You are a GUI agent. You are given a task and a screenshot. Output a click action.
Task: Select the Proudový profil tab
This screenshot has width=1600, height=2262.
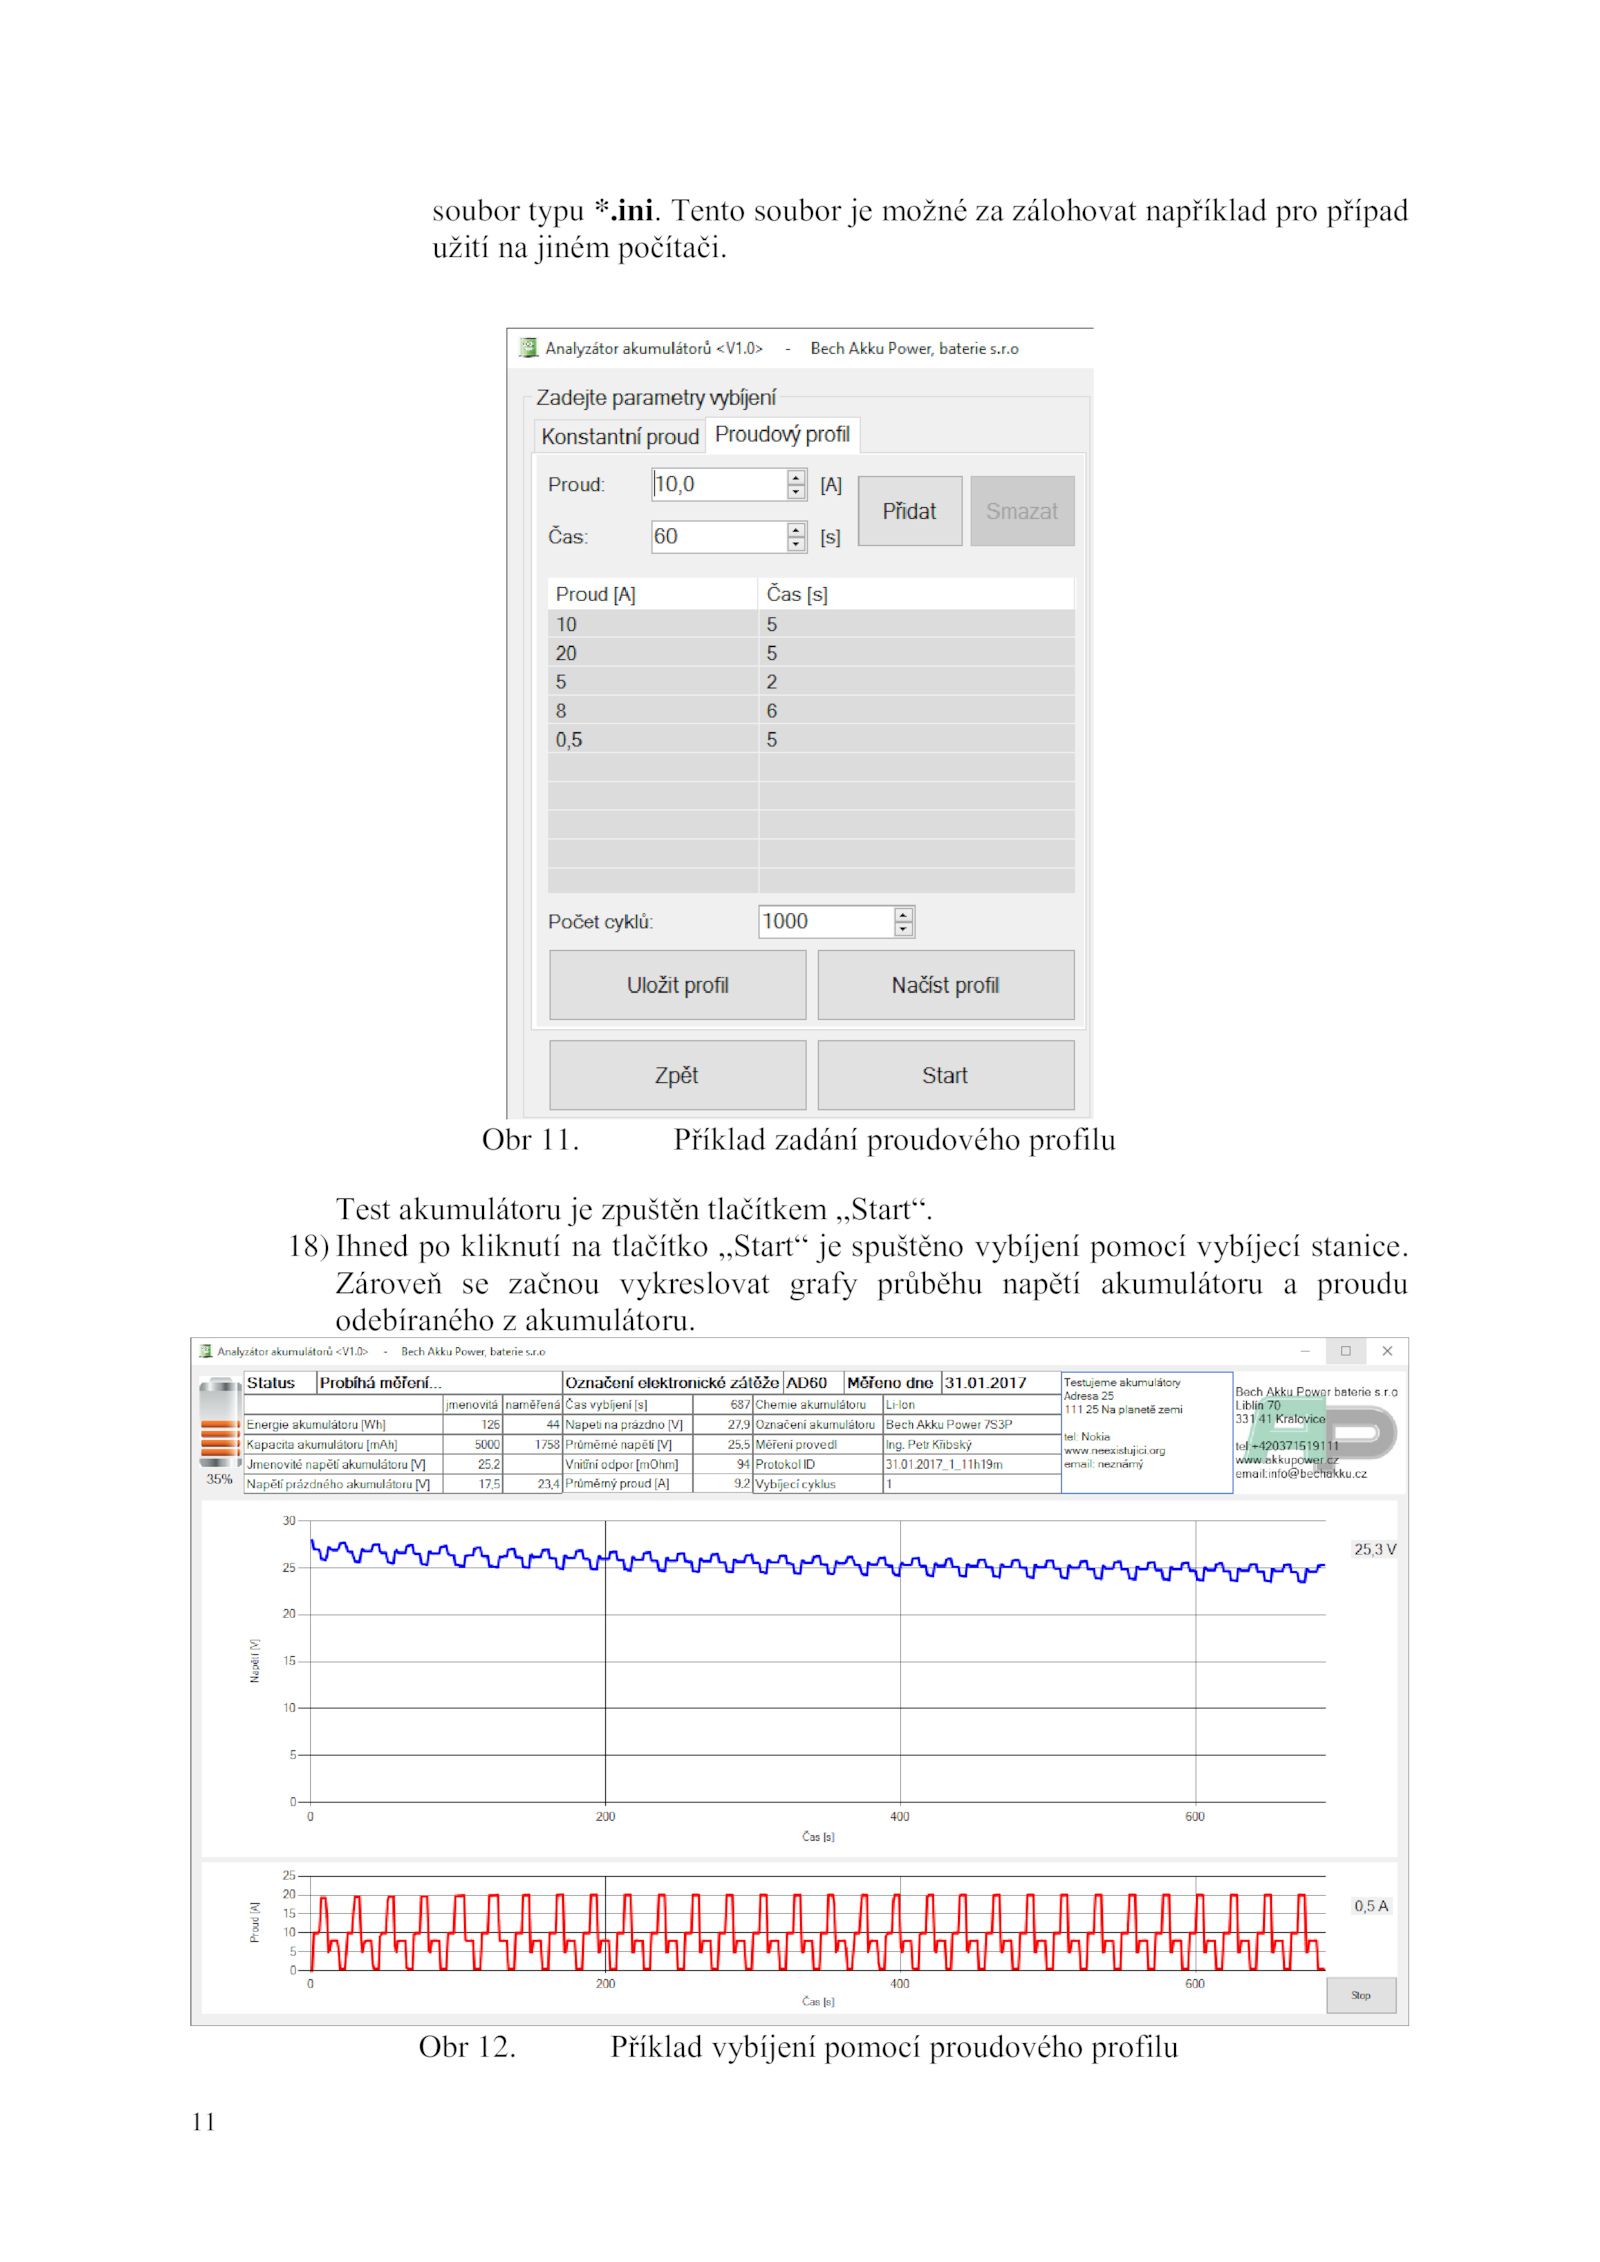[x=782, y=434]
